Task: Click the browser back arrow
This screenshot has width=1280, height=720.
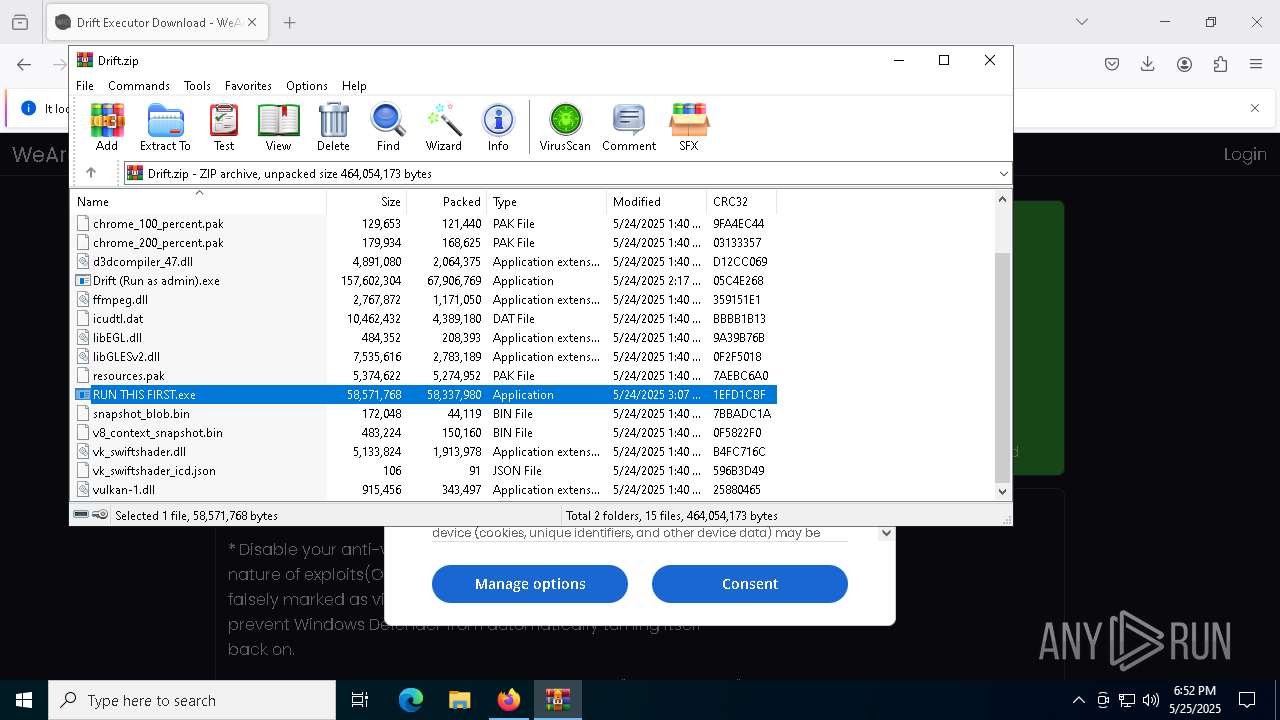Action: [x=24, y=64]
